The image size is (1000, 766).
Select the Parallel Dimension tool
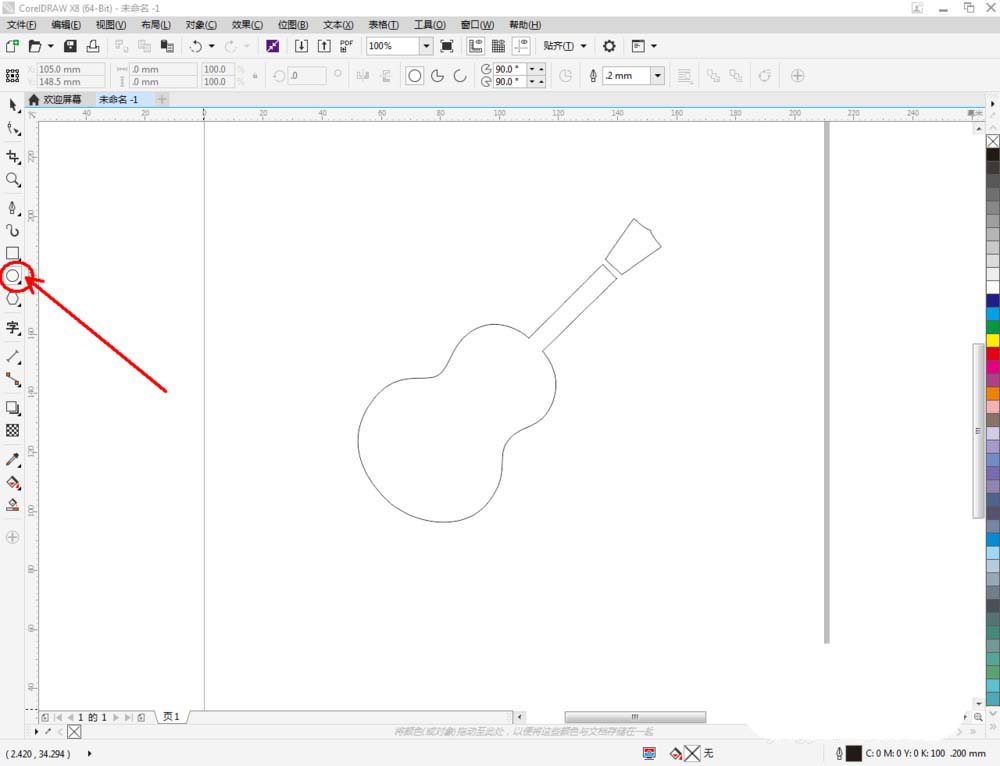pos(13,357)
